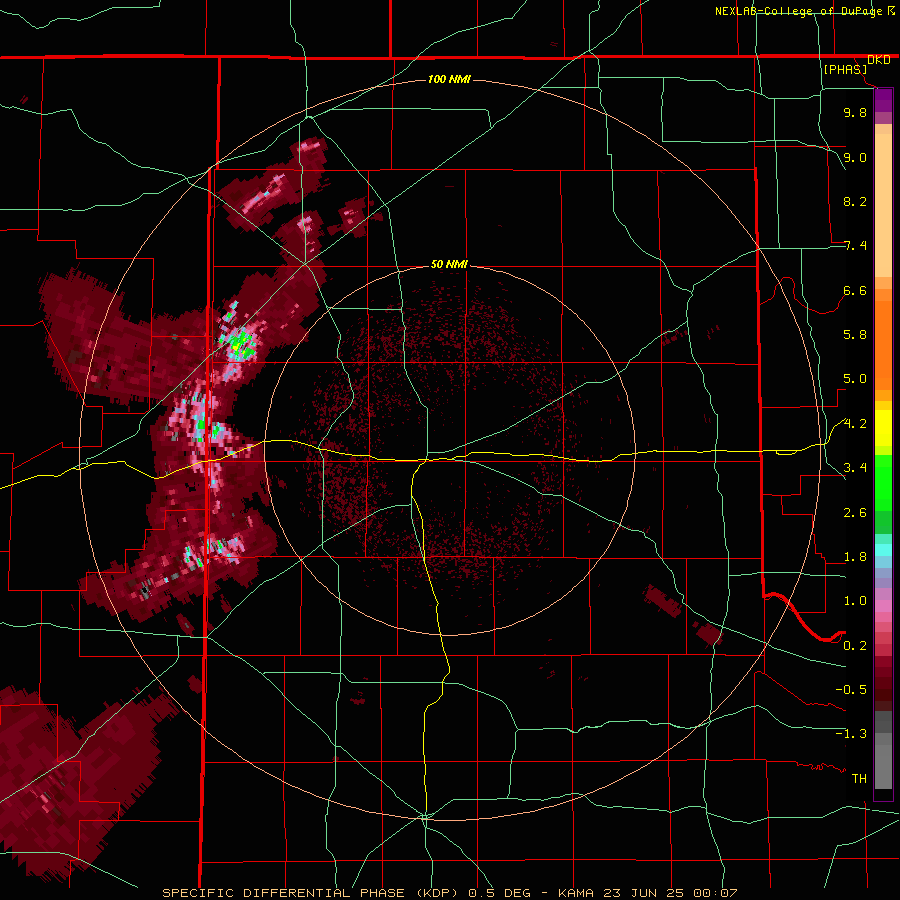Click the yellow legend color segment

click(x=883, y=428)
